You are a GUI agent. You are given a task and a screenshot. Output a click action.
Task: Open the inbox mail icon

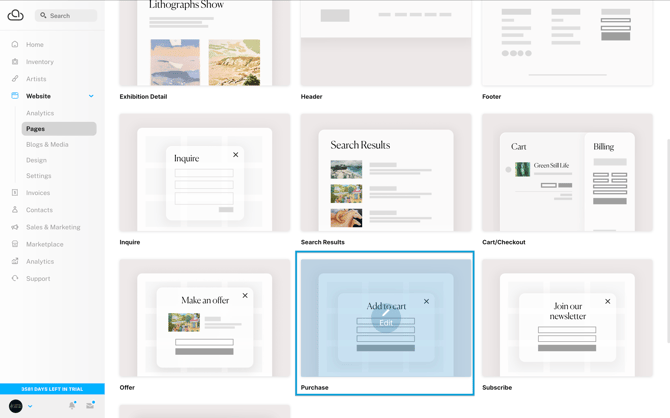[90, 405]
